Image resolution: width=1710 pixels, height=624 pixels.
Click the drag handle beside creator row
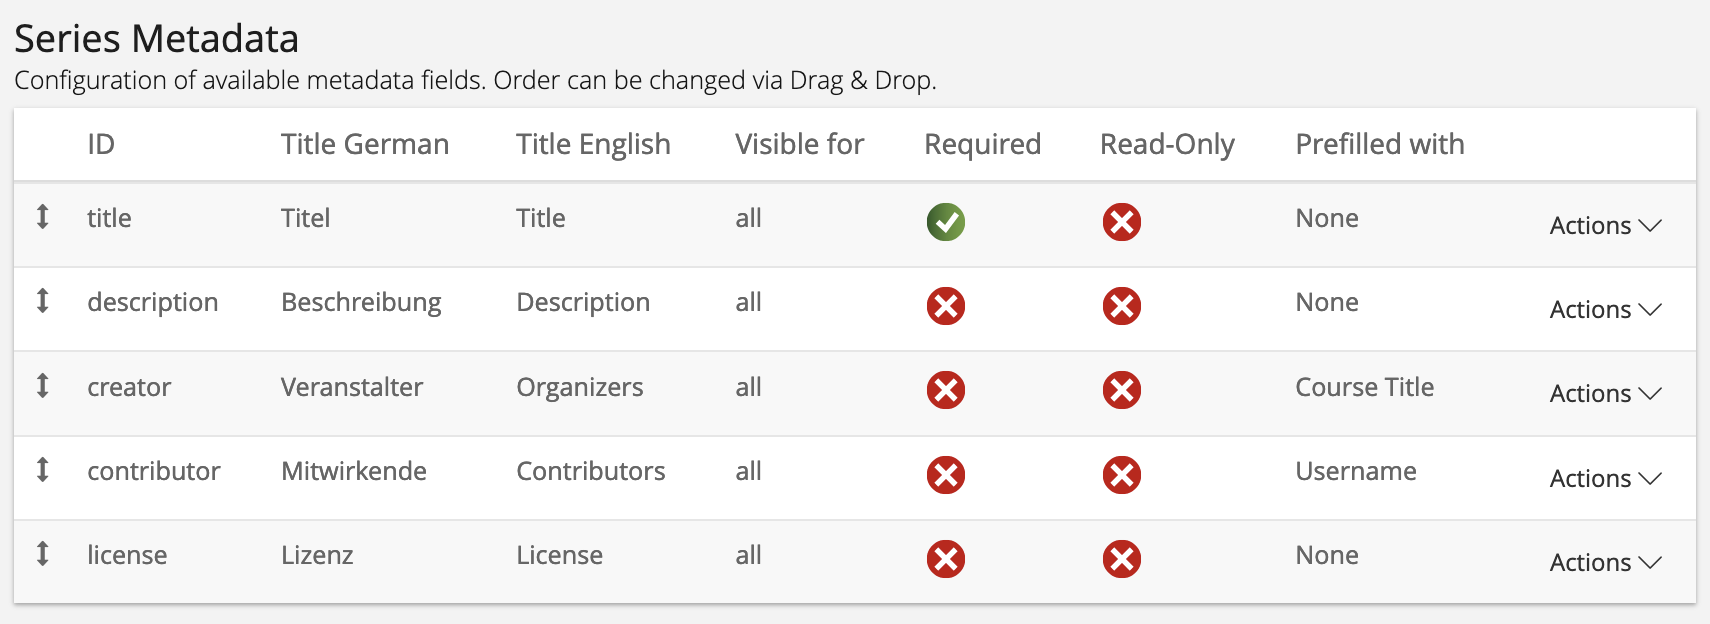[42, 387]
